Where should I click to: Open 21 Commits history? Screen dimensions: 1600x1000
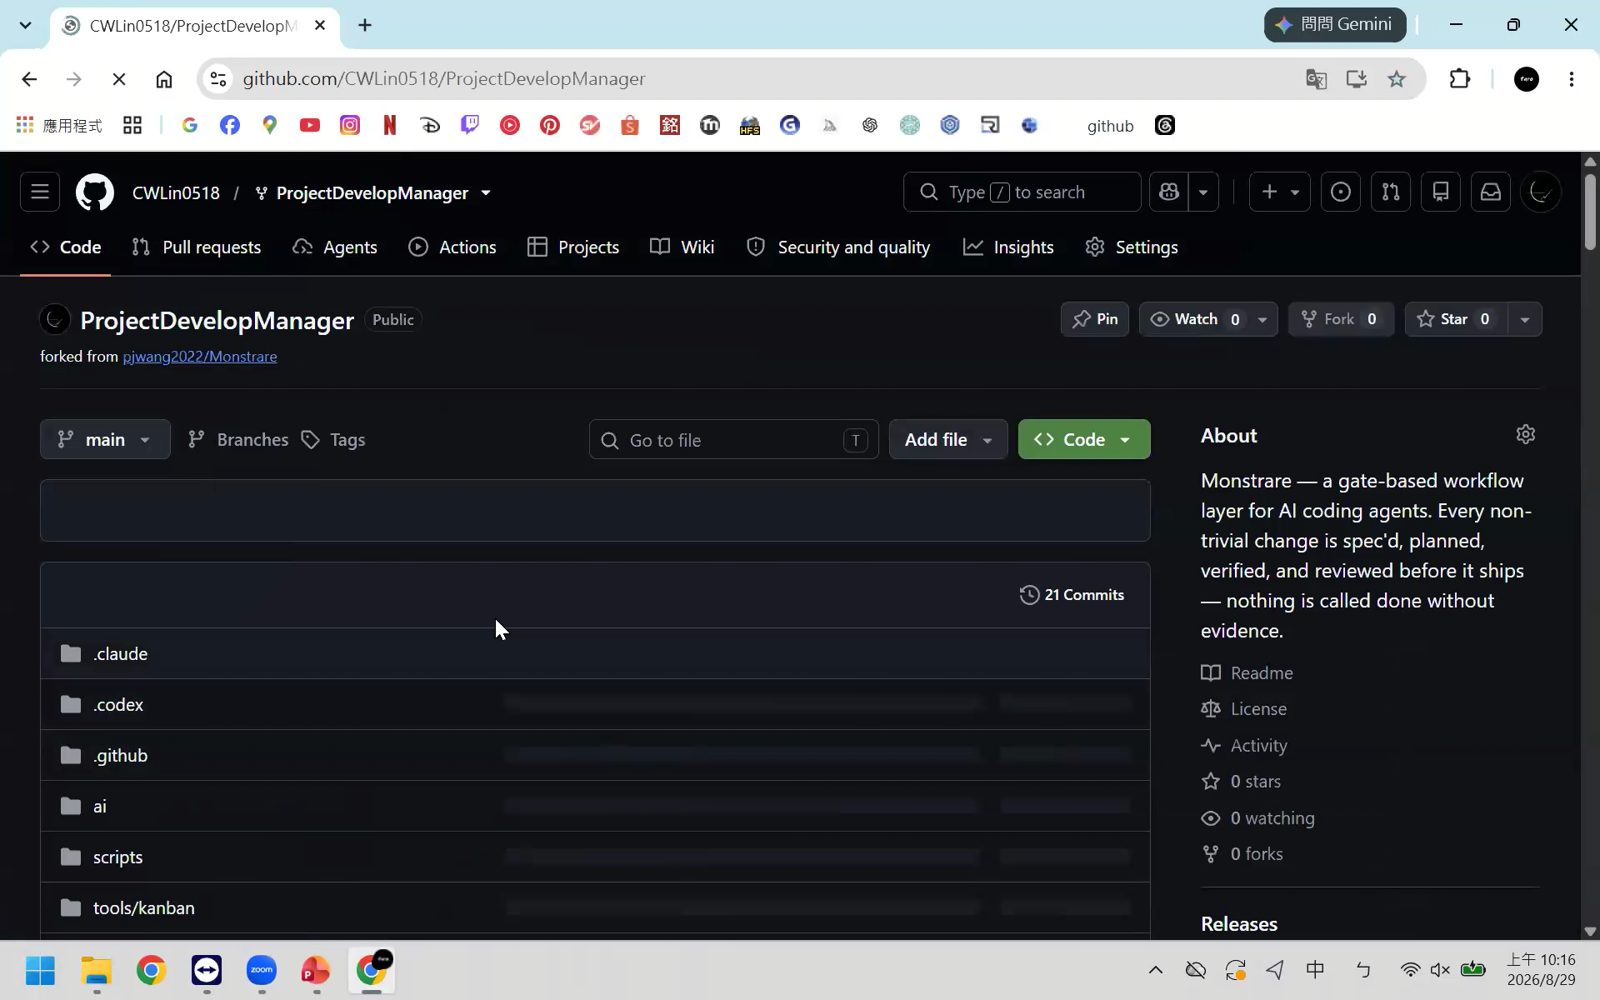click(x=1072, y=595)
